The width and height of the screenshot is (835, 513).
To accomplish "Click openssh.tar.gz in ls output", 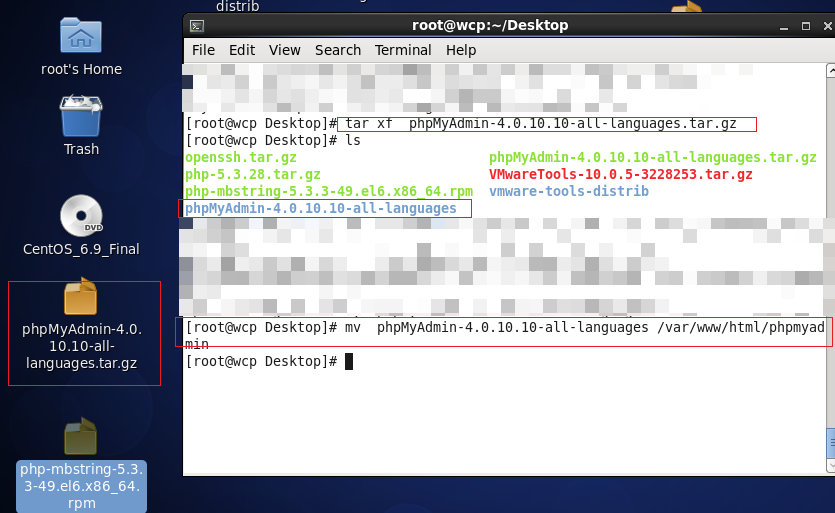I will click(x=241, y=158).
